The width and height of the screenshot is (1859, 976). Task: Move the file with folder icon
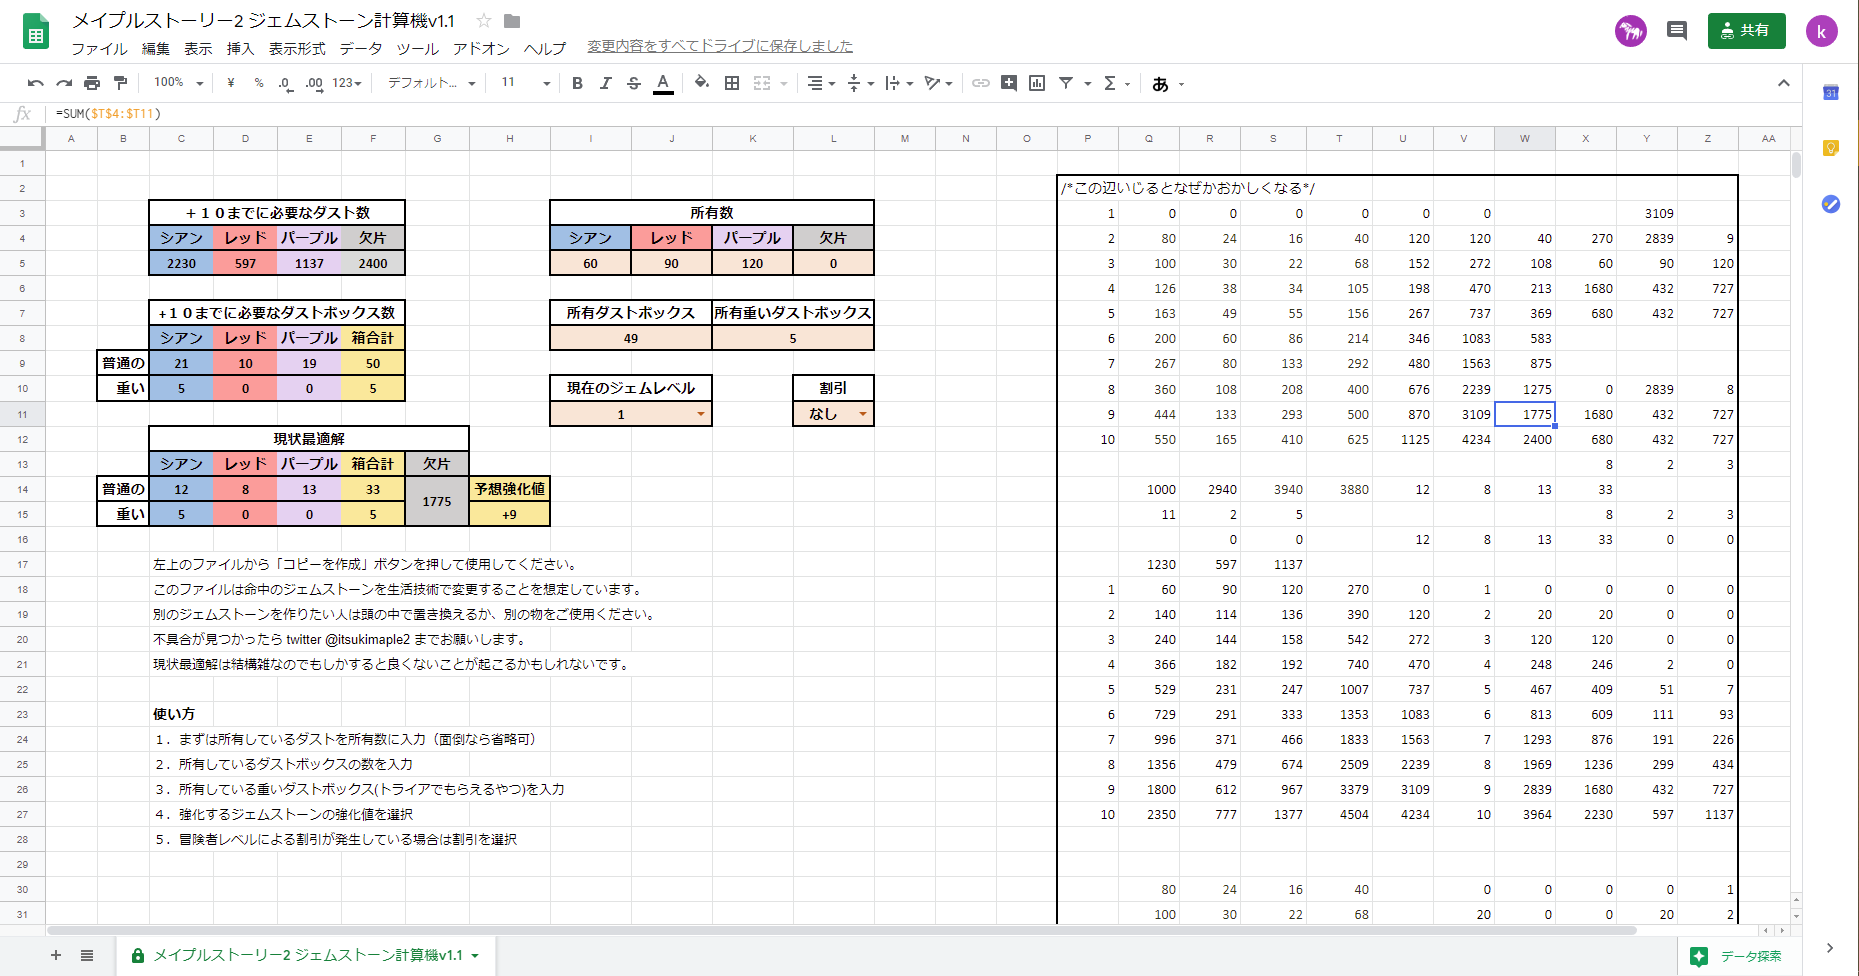(x=512, y=21)
